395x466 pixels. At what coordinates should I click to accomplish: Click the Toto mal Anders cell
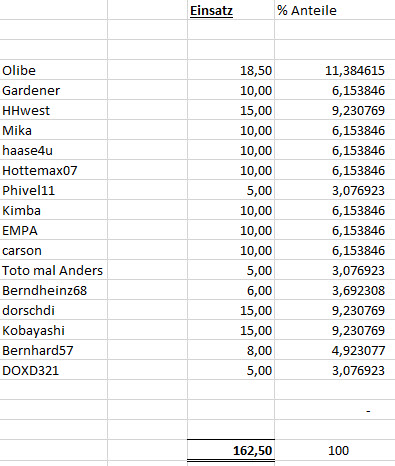[x=54, y=270]
